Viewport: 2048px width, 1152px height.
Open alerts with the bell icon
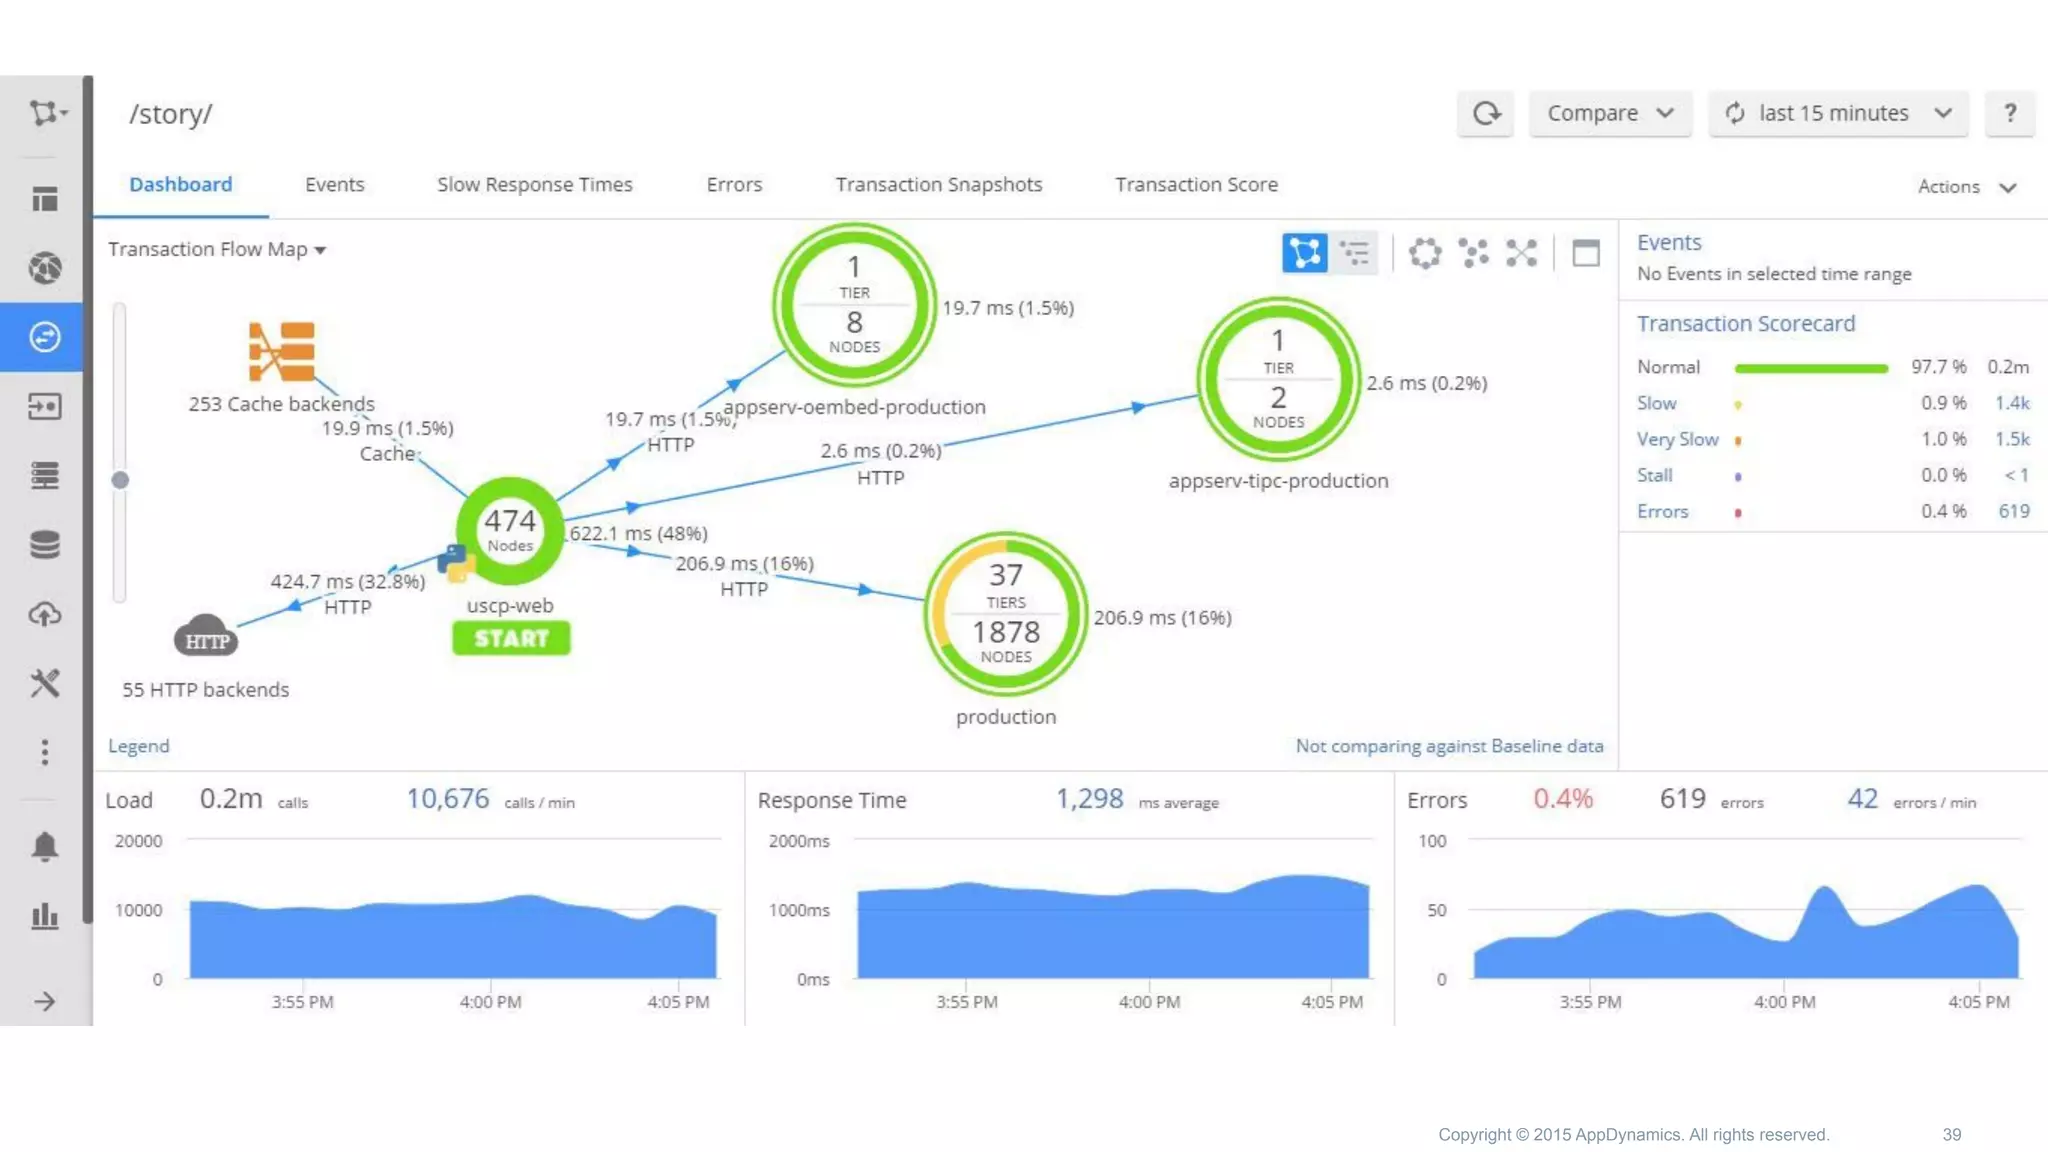point(44,847)
